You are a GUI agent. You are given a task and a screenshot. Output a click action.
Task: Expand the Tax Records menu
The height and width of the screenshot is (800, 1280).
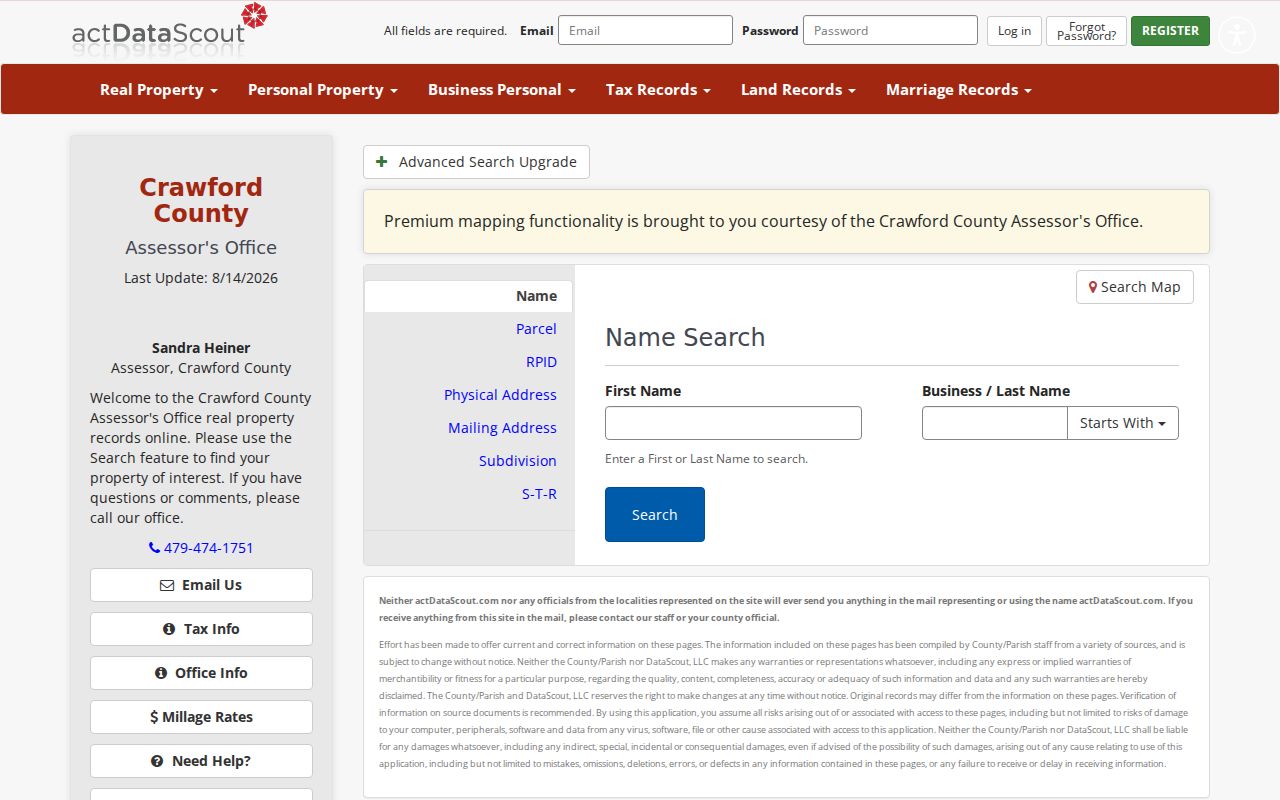coord(658,89)
